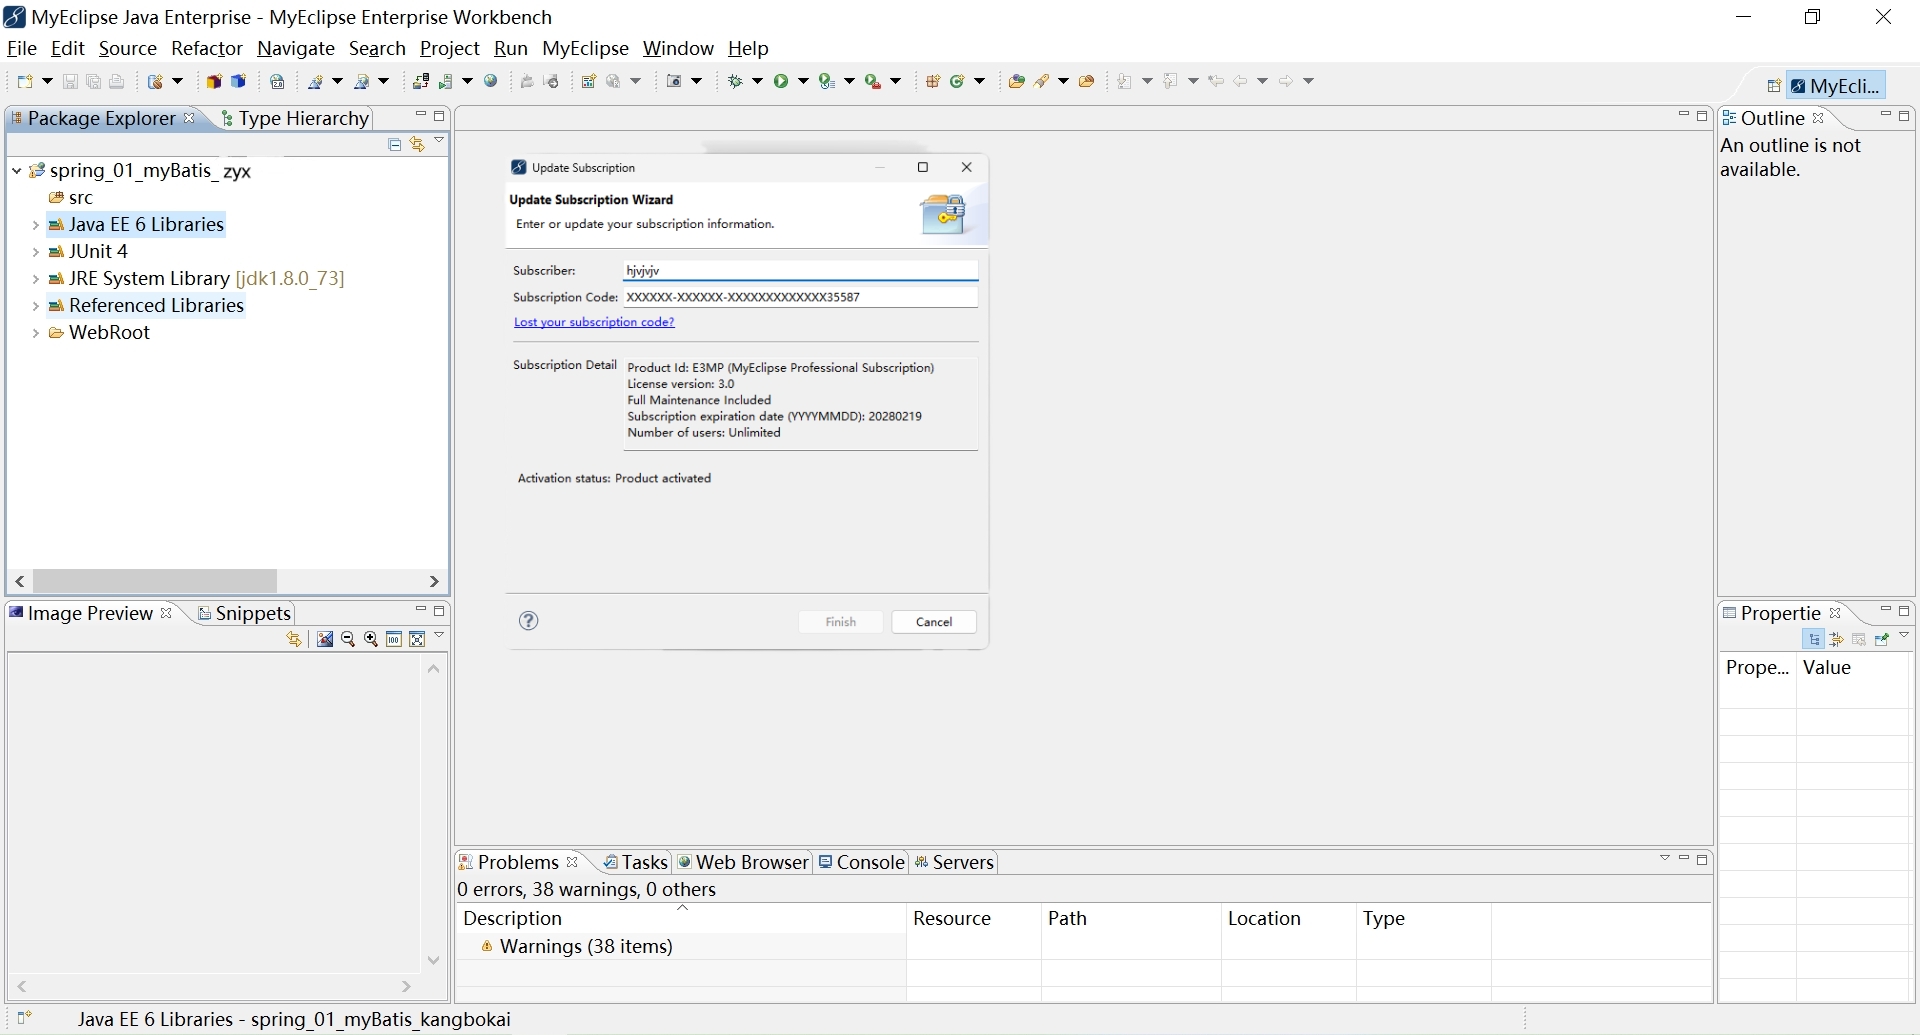Open the Refactor menu
This screenshot has width=1920, height=1035.
coord(207,48)
